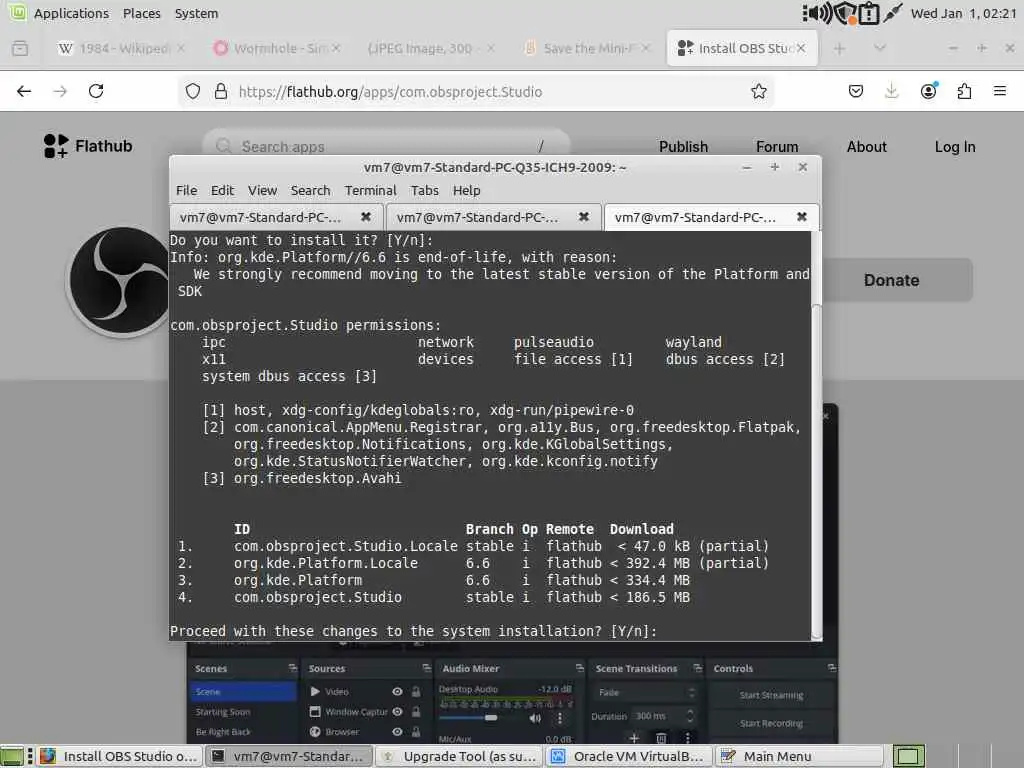
Task: Bookmark this page with the star
Action: click(x=758, y=91)
